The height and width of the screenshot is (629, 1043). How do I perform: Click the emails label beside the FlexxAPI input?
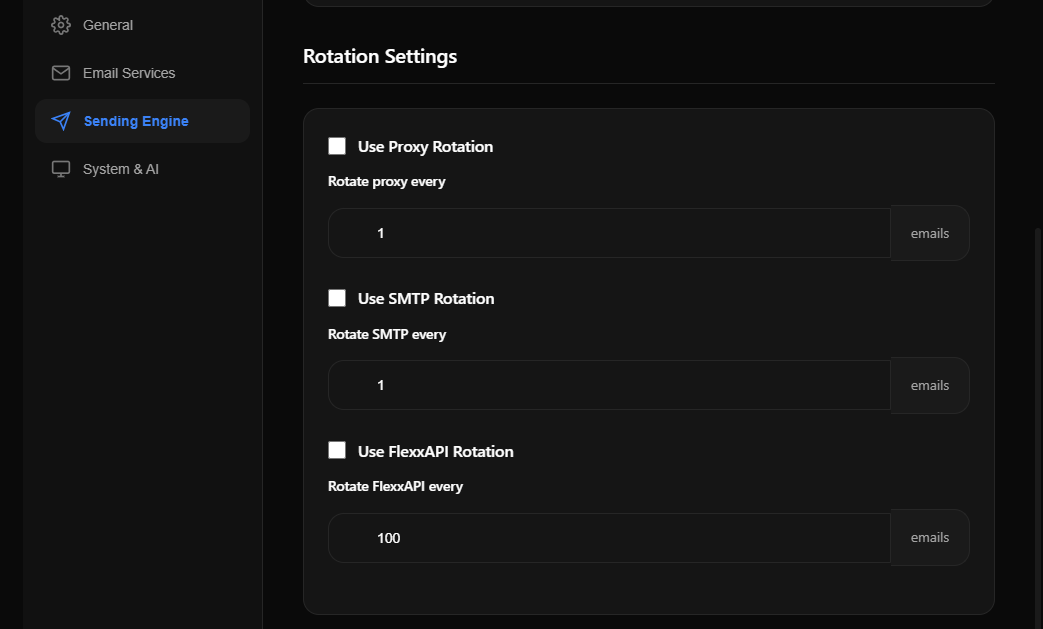(929, 537)
